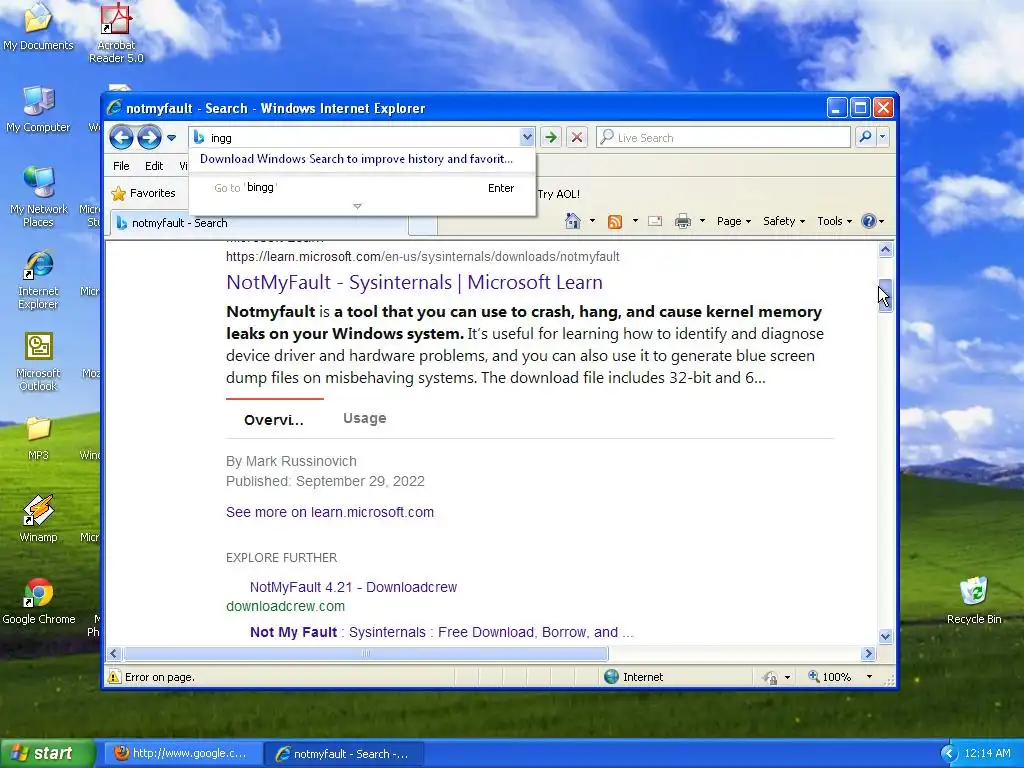Click the 'notmyfault - Search' taskbar button
Viewport: 1024px width, 768px height.
point(344,754)
